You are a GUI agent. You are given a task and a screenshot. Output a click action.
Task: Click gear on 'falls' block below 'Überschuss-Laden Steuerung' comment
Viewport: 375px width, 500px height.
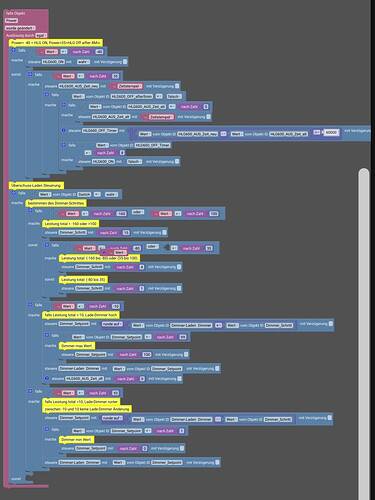[x=14, y=193]
